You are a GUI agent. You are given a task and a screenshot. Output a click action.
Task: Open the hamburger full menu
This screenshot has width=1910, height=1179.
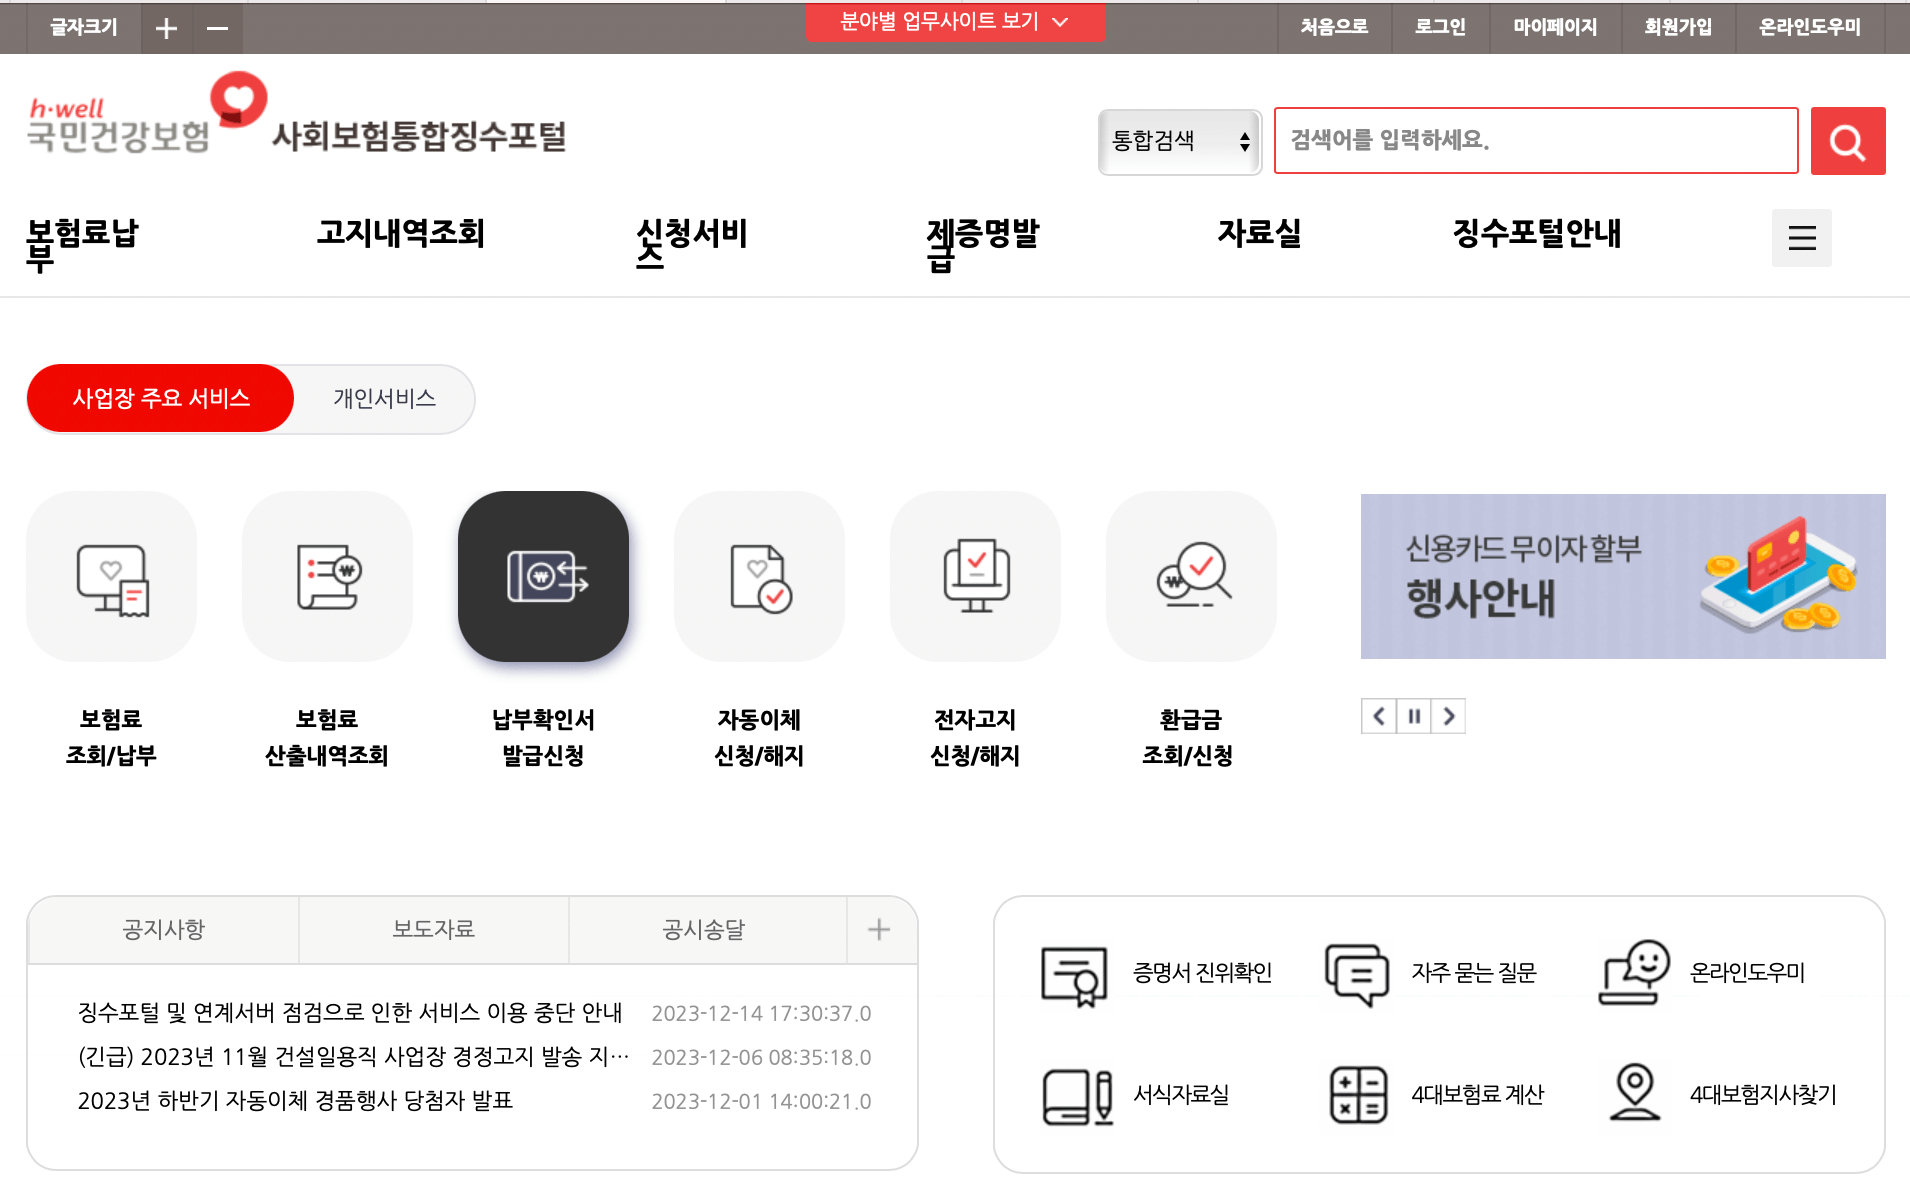1801,238
